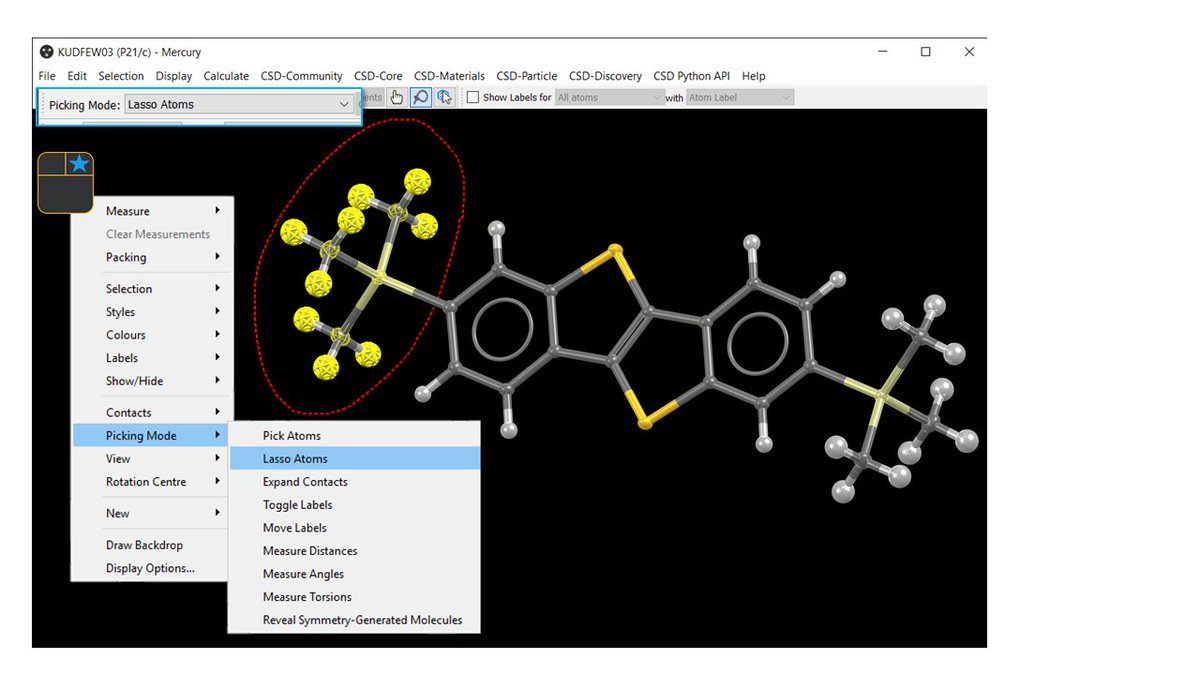The height and width of the screenshot is (675, 1200).
Task: Click the upper orange sulfur atom
Action: coord(614,249)
